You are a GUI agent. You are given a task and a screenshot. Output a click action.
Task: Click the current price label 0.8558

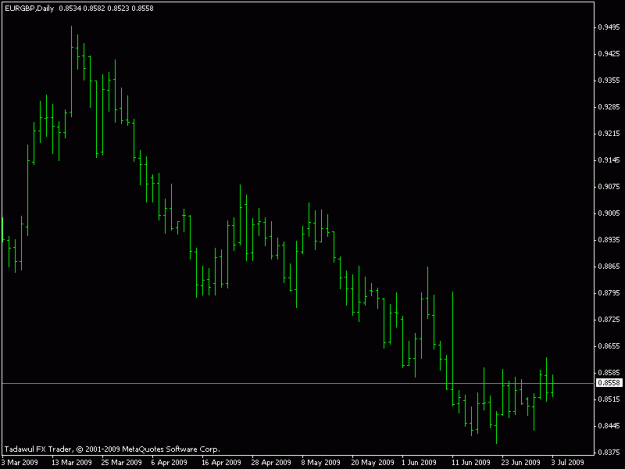point(609,383)
